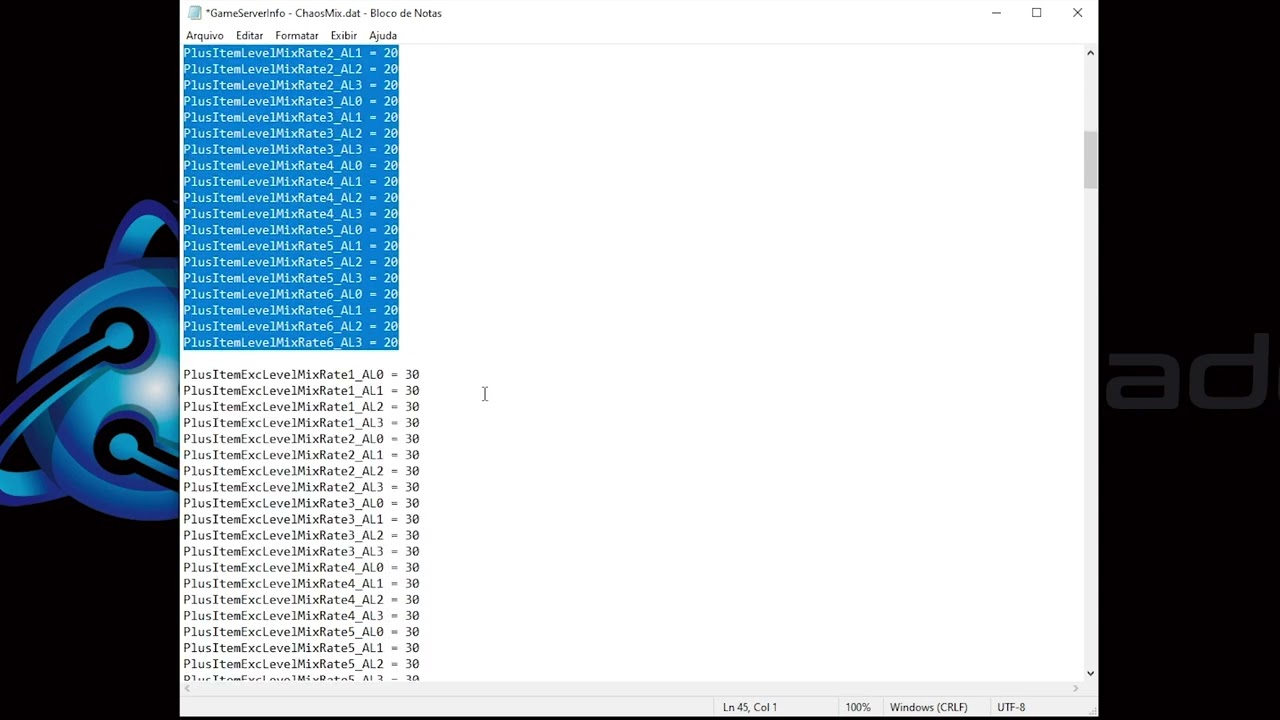Click line PlusItemExcLevelMixRate4_AL2 = 30
The height and width of the screenshot is (720, 1280).
tap(301, 600)
